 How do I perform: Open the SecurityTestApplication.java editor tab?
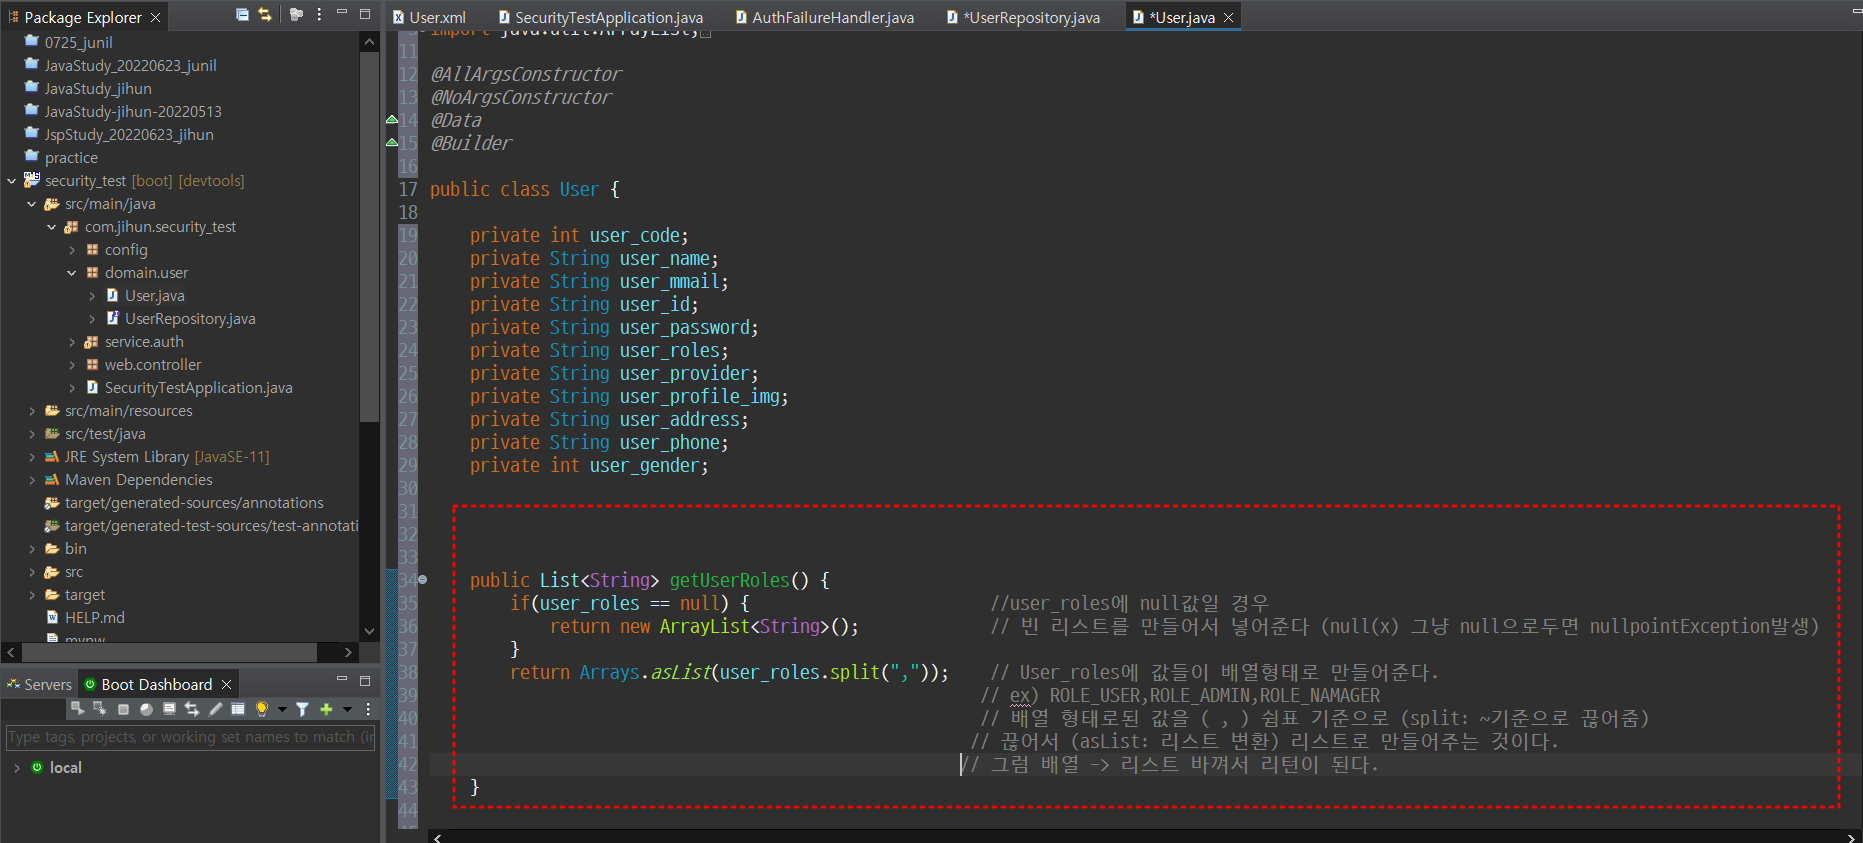click(601, 17)
